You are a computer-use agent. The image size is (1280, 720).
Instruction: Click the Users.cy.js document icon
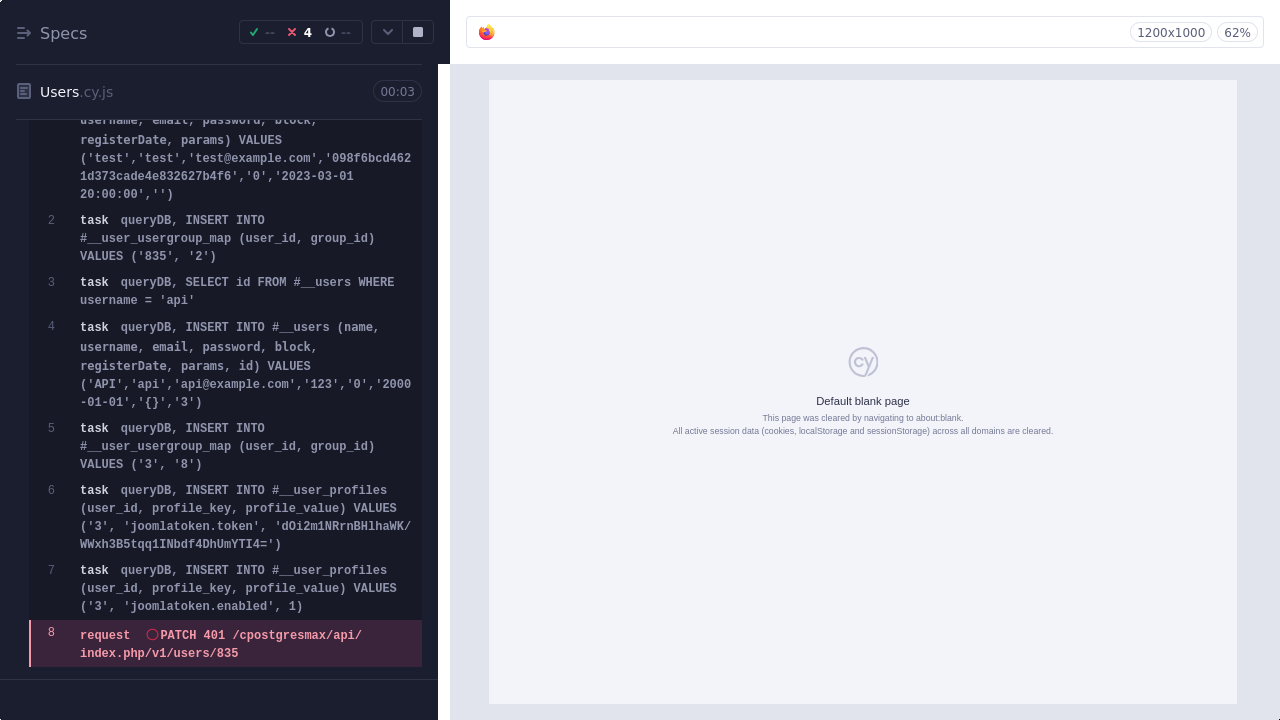(x=24, y=92)
